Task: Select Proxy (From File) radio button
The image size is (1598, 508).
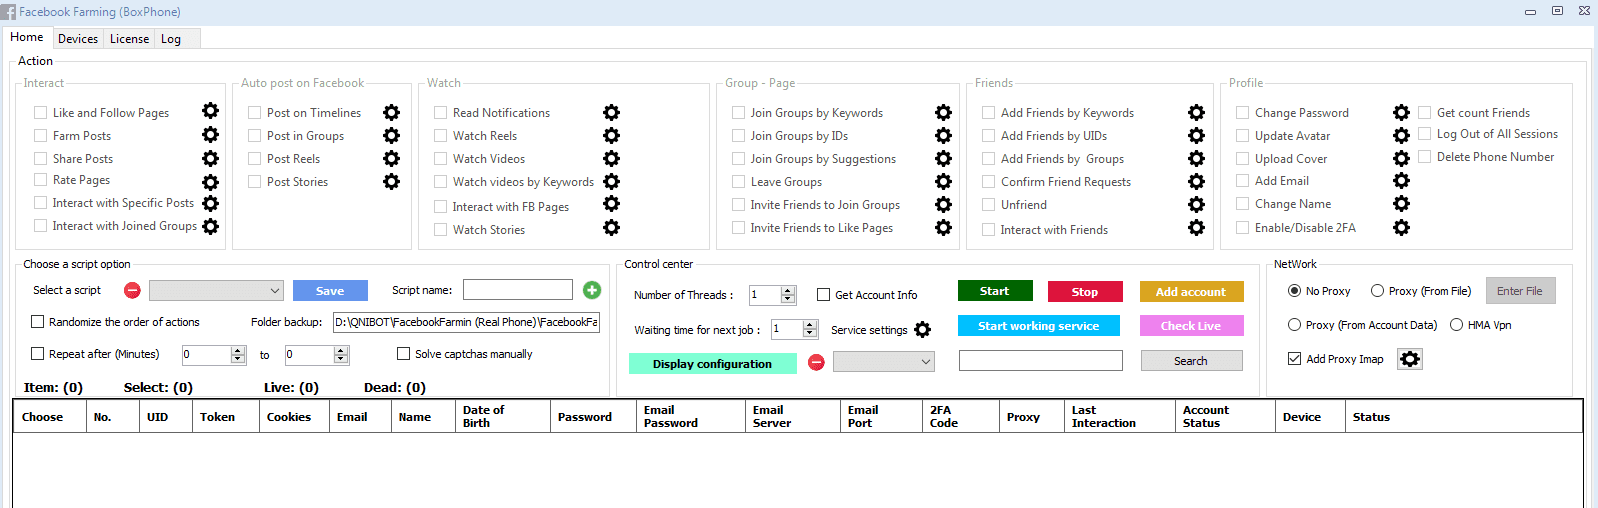Action: [x=1377, y=291]
